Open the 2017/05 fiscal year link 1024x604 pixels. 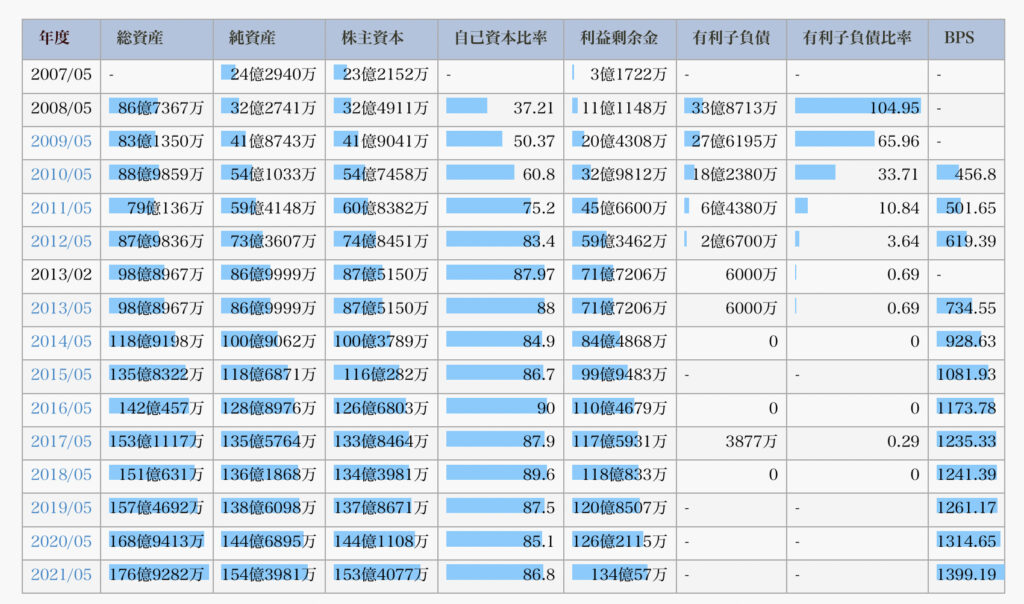click(61, 441)
